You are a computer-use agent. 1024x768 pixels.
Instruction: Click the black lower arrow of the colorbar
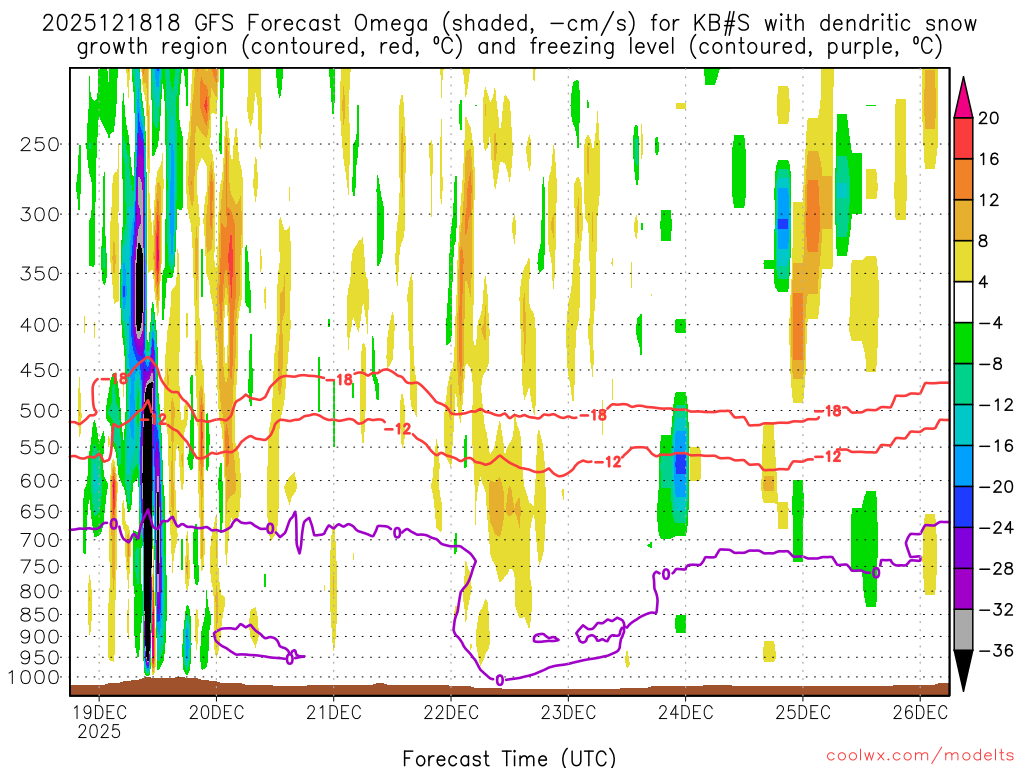pyautogui.click(x=963, y=671)
